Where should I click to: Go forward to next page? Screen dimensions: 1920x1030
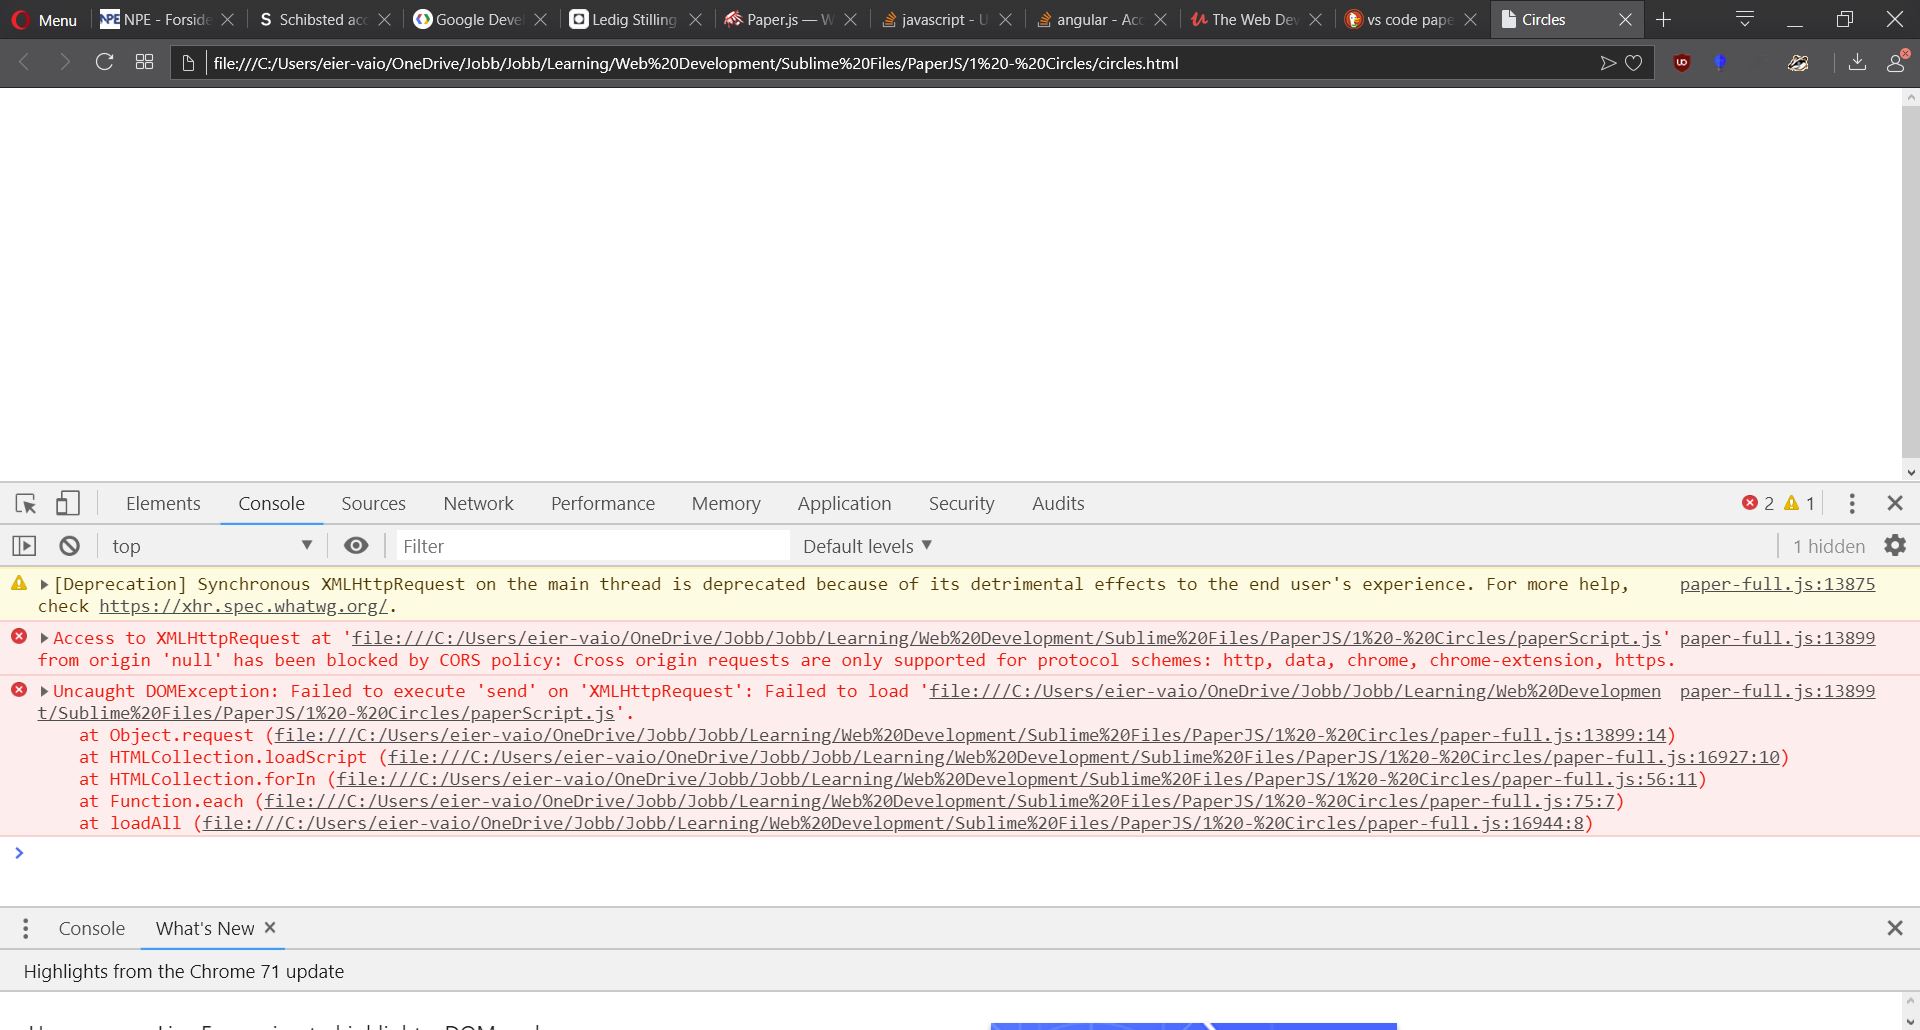point(64,62)
